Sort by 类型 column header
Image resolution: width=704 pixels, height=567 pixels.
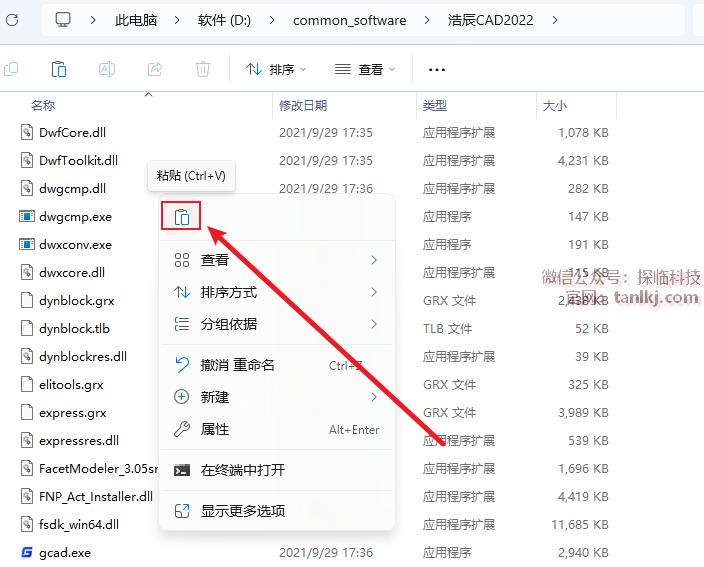435,105
